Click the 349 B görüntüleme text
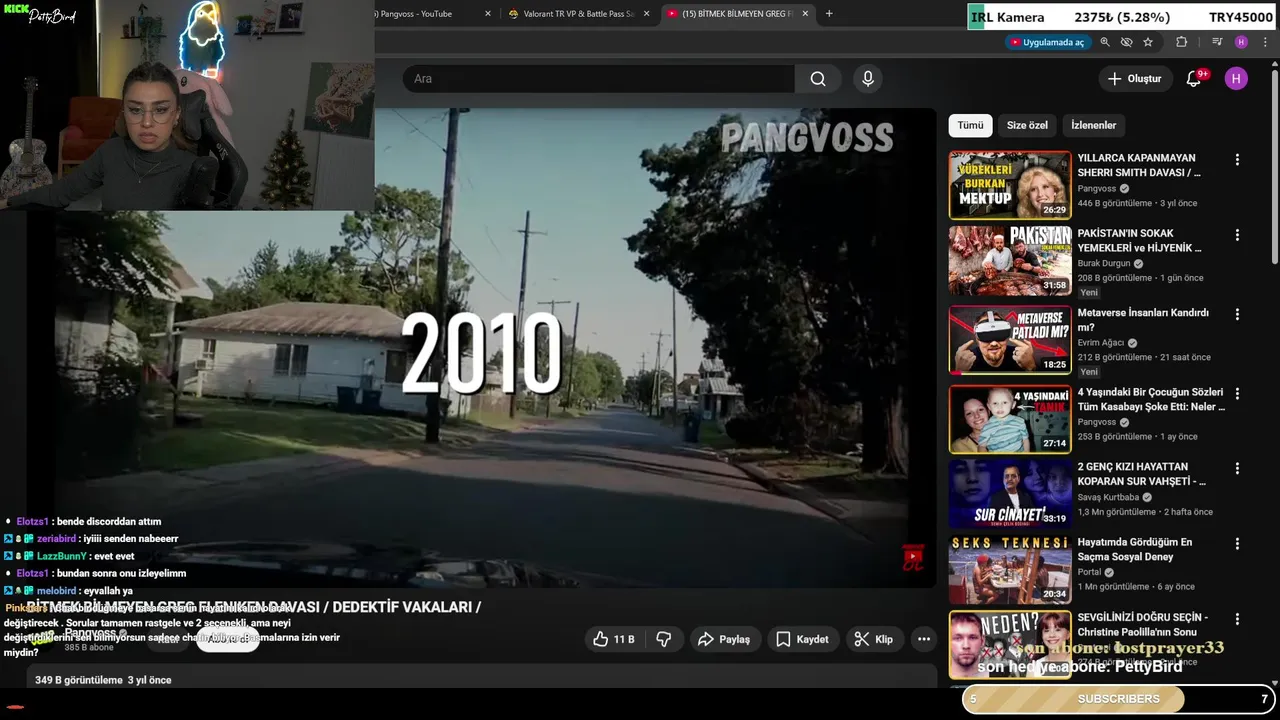The image size is (1280, 720). pyautogui.click(x=79, y=680)
